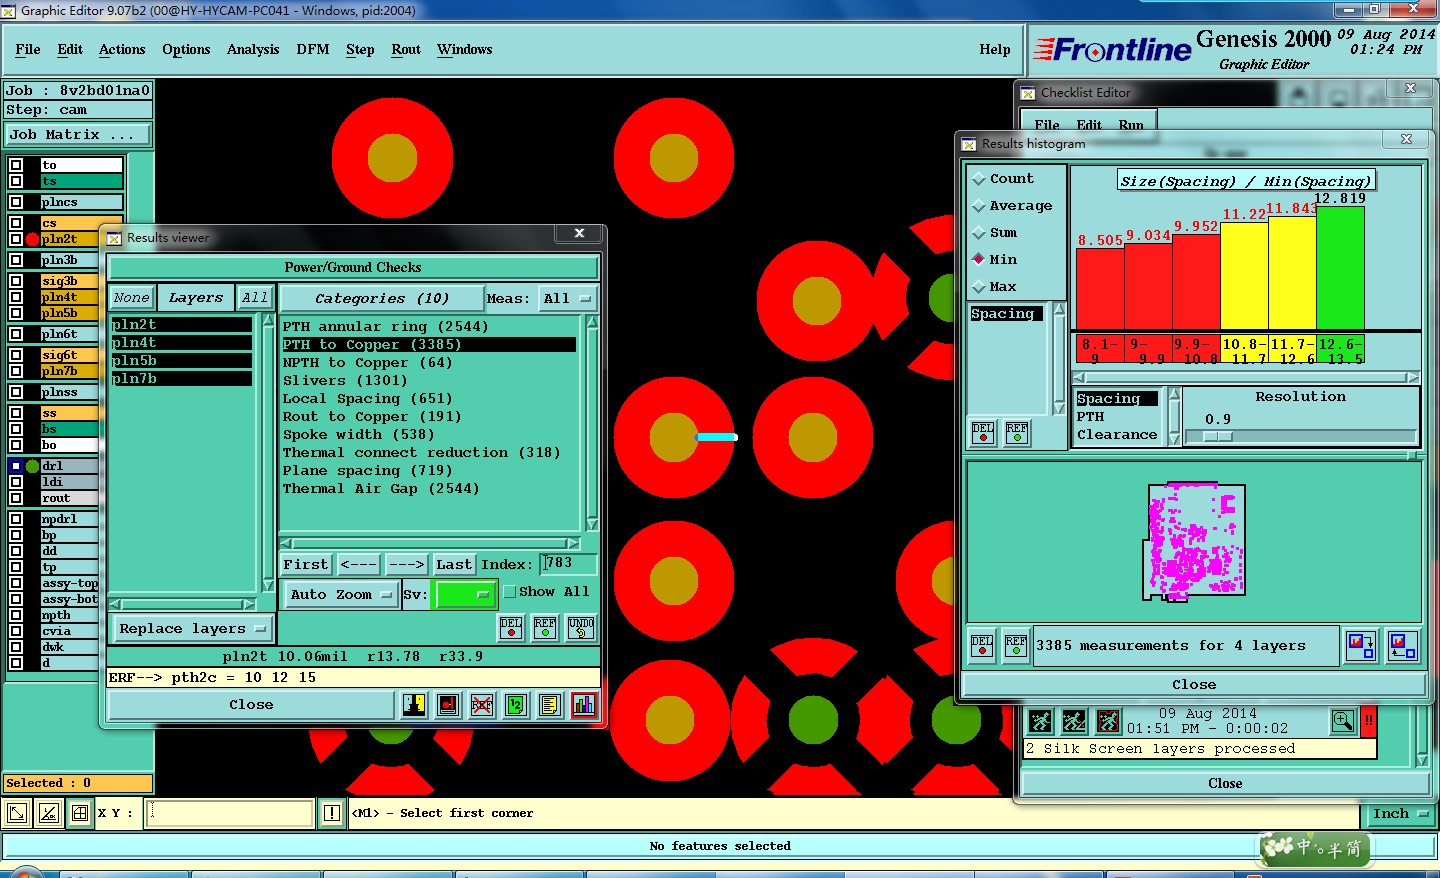Open the Rout menu
This screenshot has height=878, width=1440.
[x=406, y=50]
